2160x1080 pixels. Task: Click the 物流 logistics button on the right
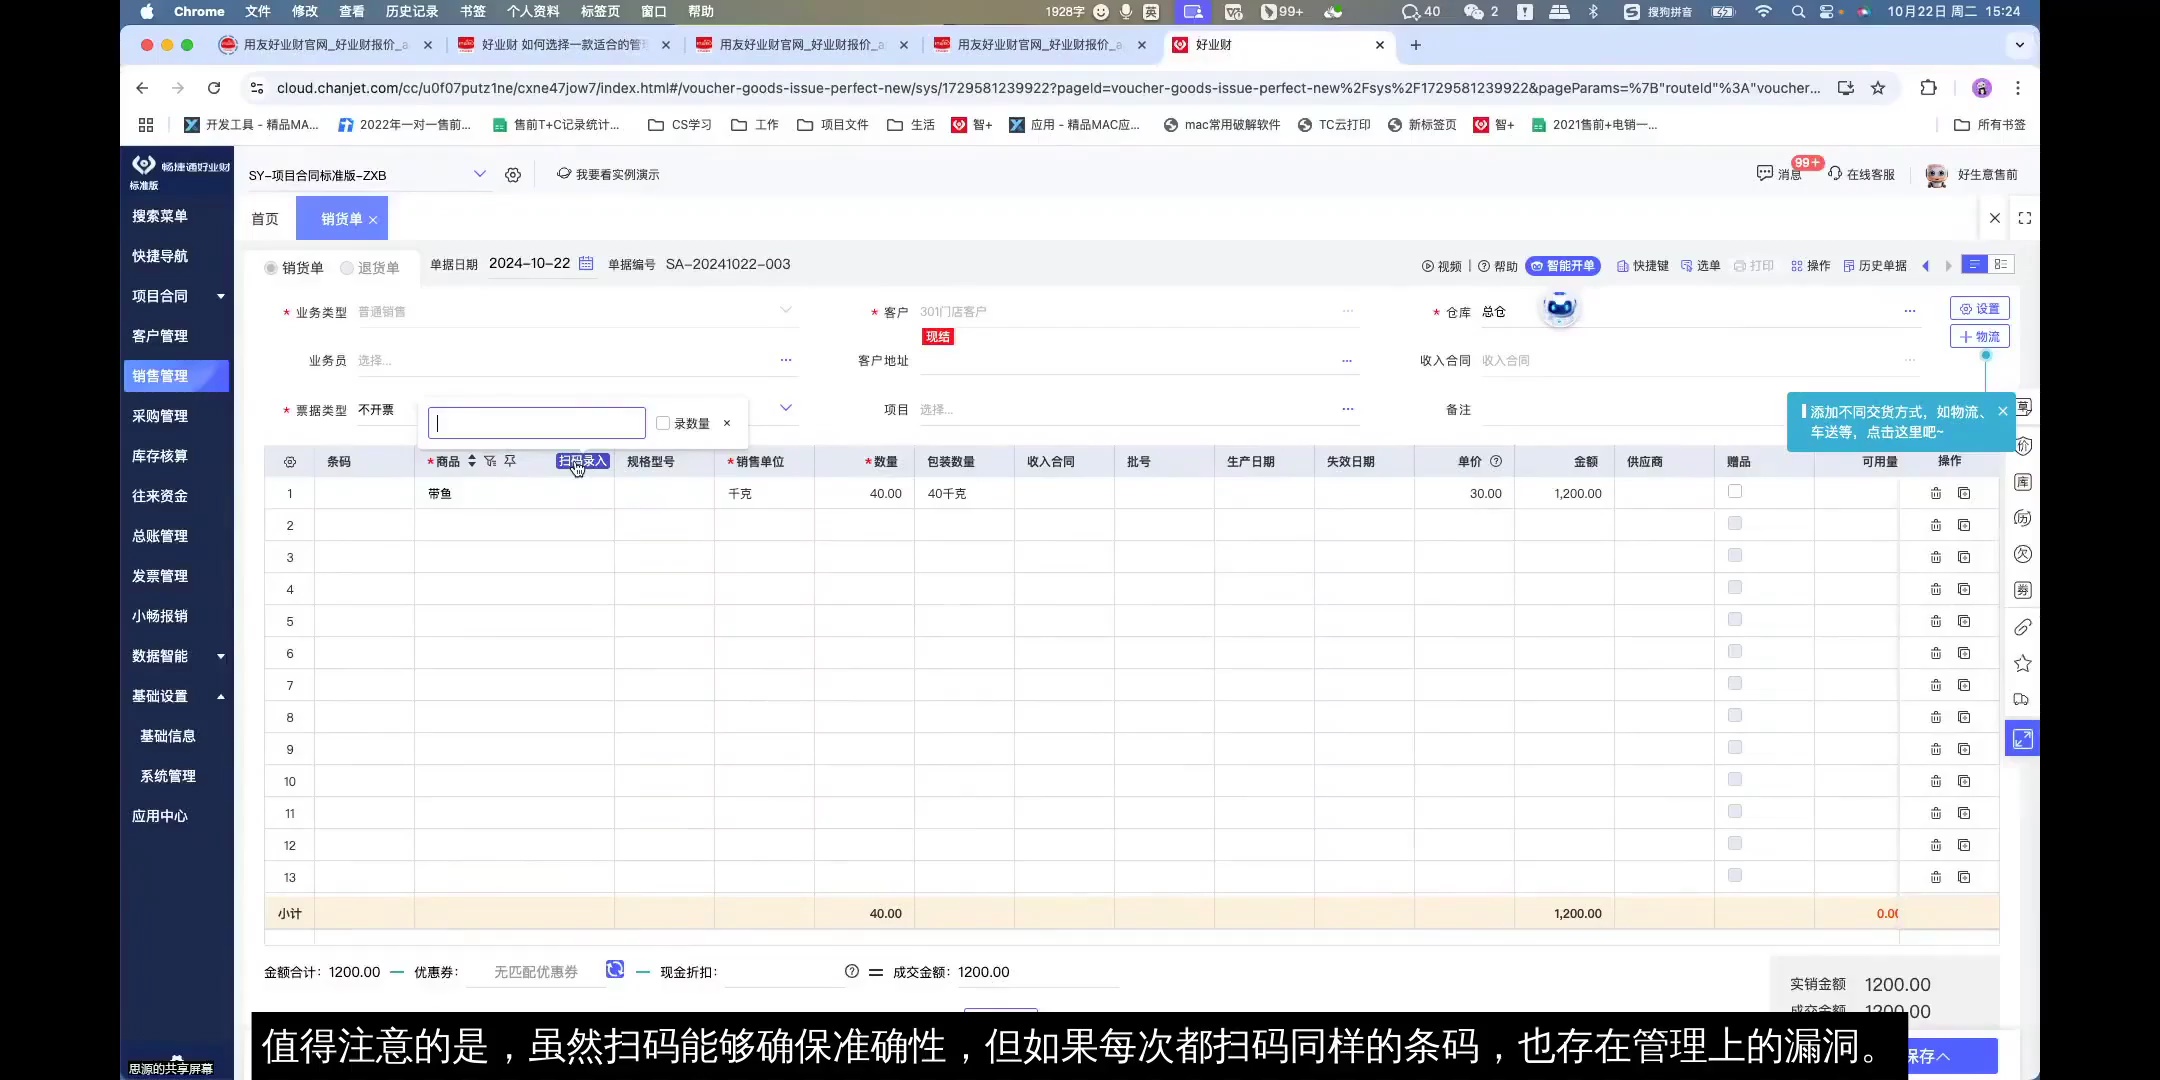[x=1980, y=336]
